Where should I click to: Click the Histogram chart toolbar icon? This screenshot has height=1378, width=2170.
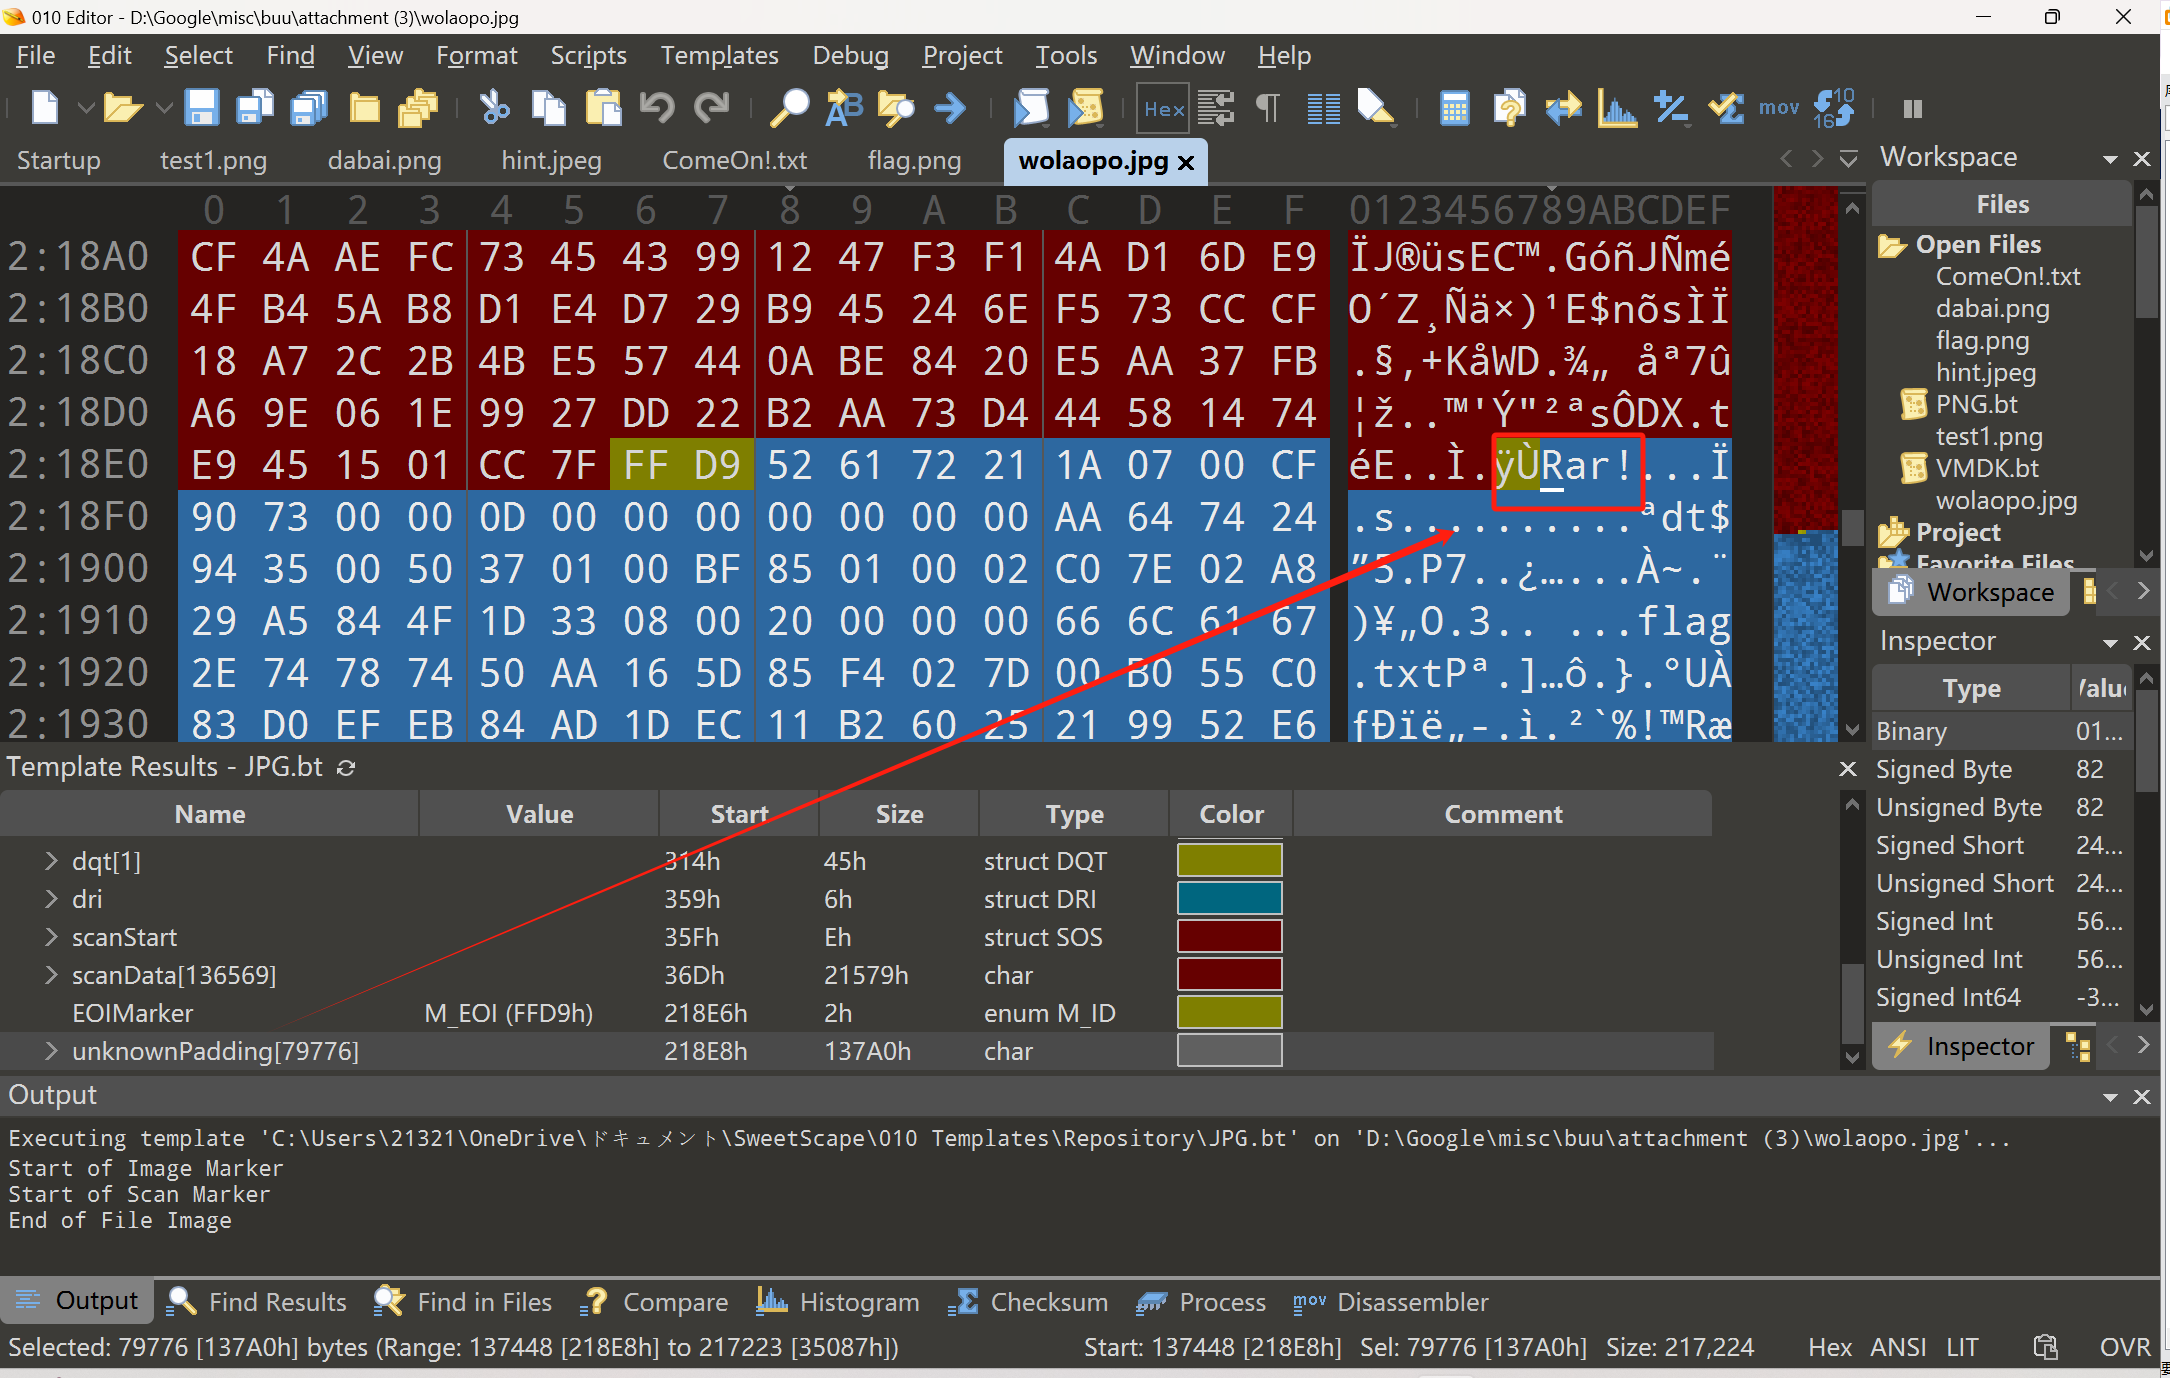pos(1616,107)
